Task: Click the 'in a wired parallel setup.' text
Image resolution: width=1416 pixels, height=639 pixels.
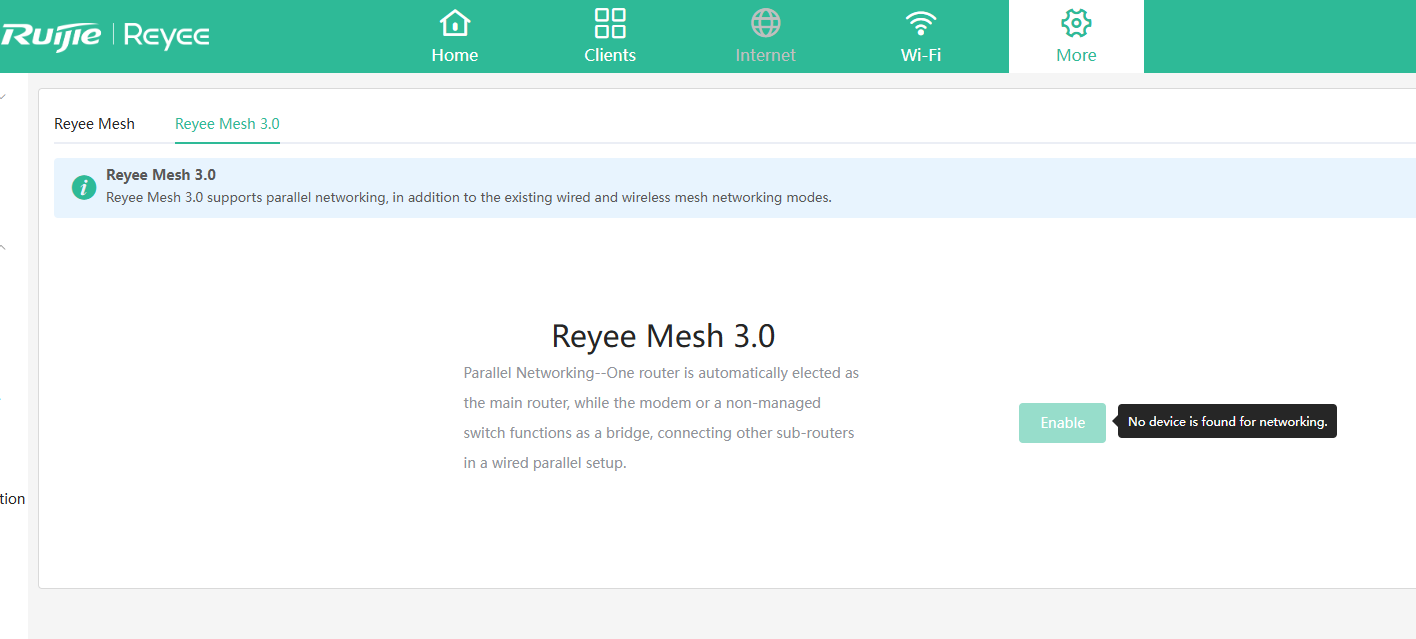Action: (545, 463)
